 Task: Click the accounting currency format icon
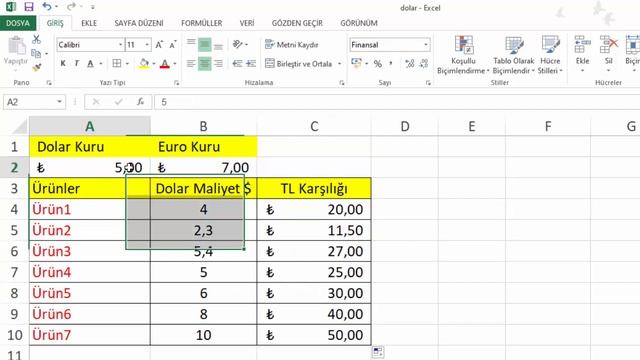click(x=356, y=64)
